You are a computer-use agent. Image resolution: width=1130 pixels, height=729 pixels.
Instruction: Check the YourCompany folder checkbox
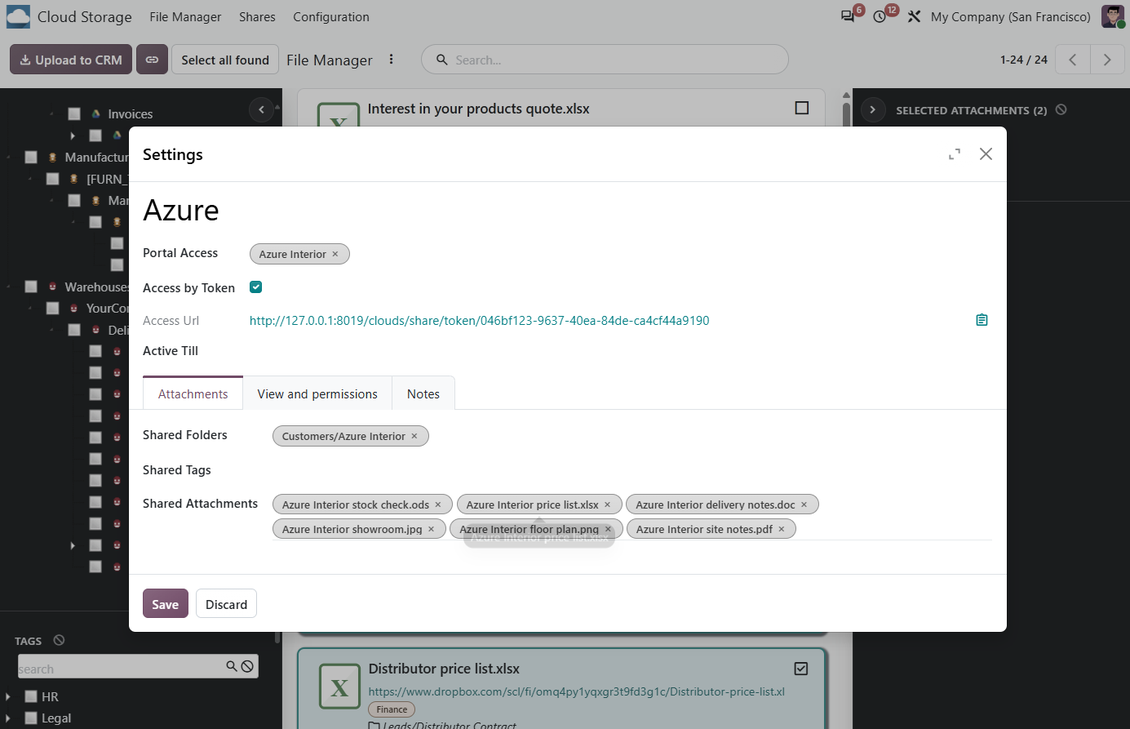pos(53,308)
